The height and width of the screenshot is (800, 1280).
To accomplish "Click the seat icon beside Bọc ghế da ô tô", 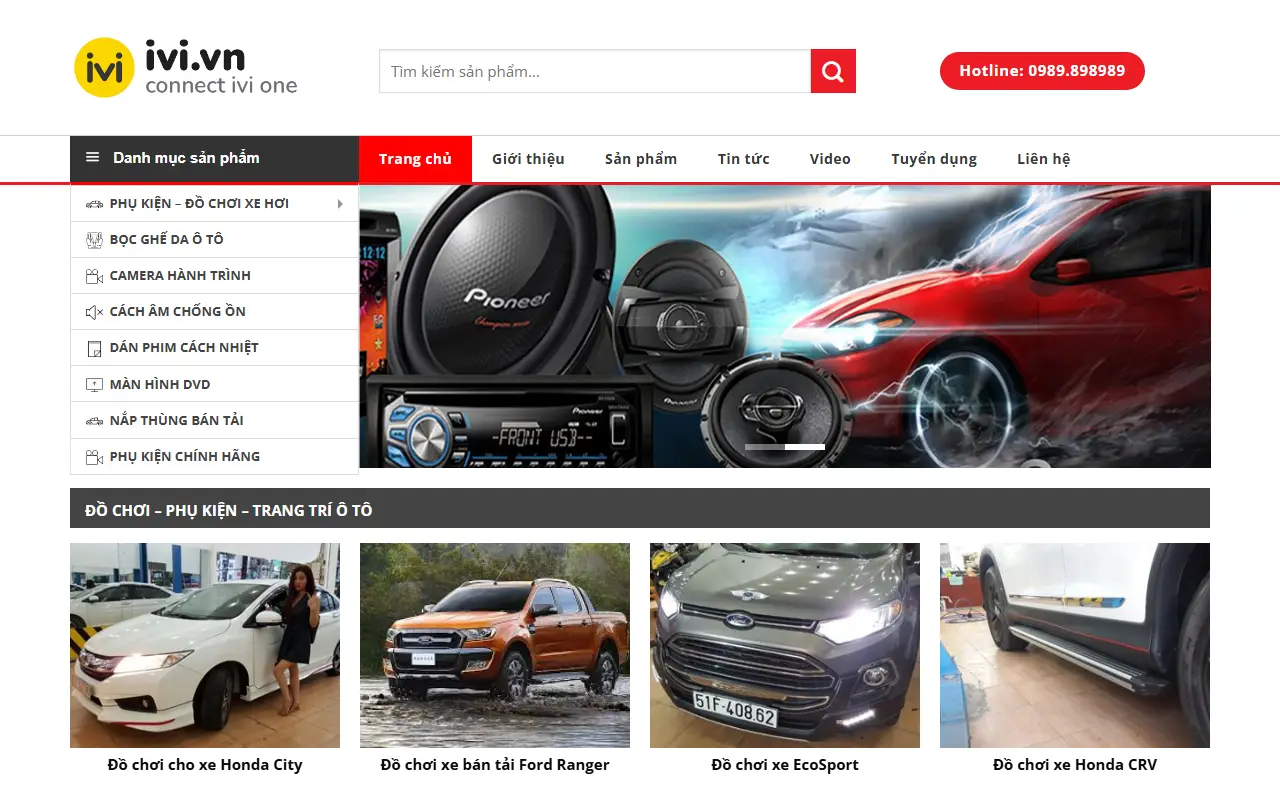I will [94, 240].
